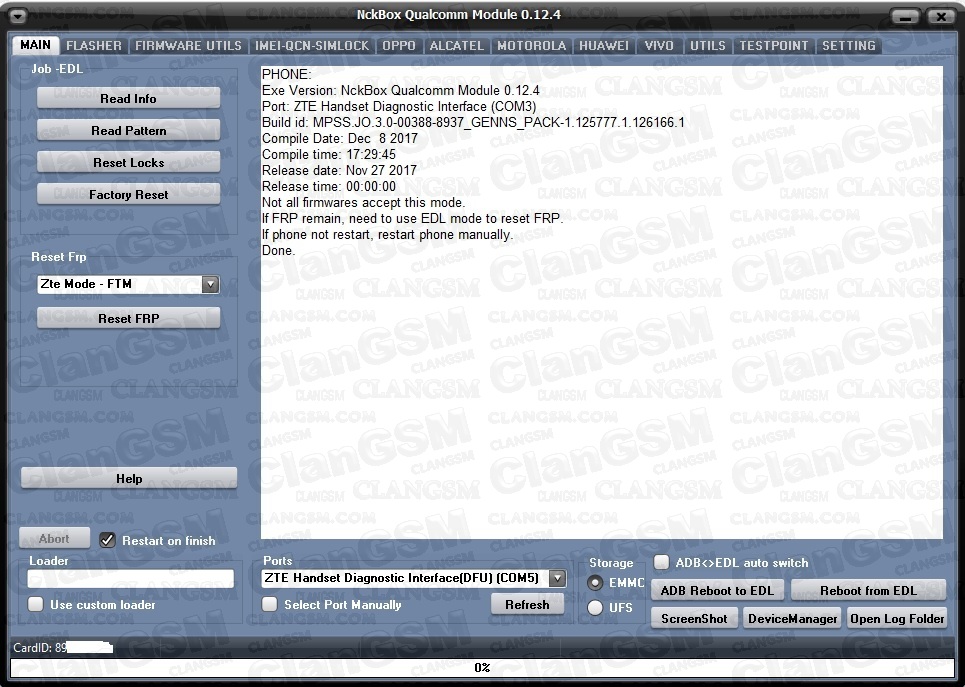Click the Compile Date log line
Screen dimensions: 965x687
point(340,139)
